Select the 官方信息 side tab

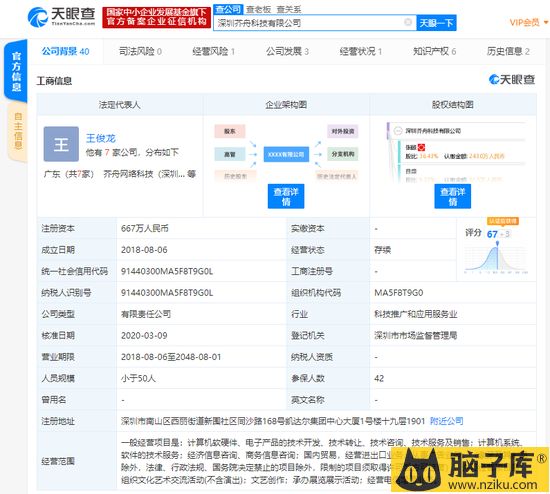point(16,71)
